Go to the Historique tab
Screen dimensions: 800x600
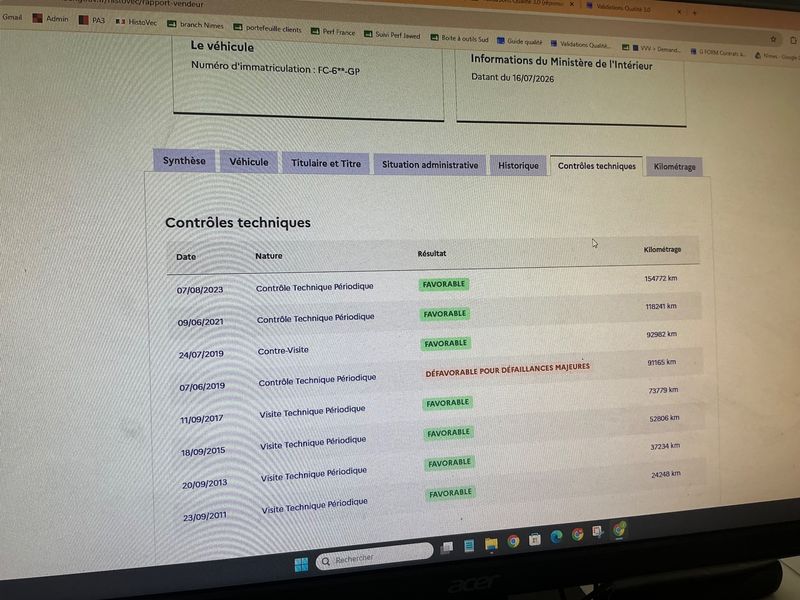518,165
